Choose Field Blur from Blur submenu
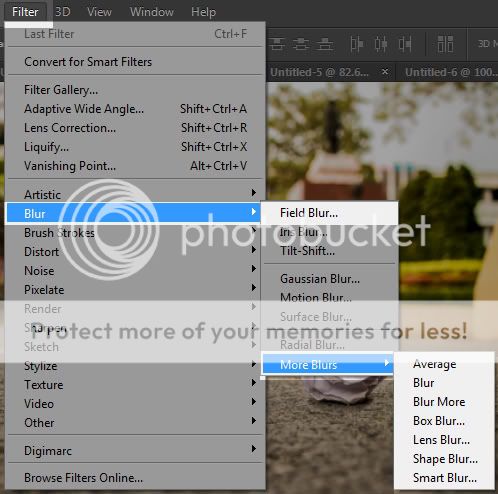498x494 pixels. pyautogui.click(x=330, y=213)
